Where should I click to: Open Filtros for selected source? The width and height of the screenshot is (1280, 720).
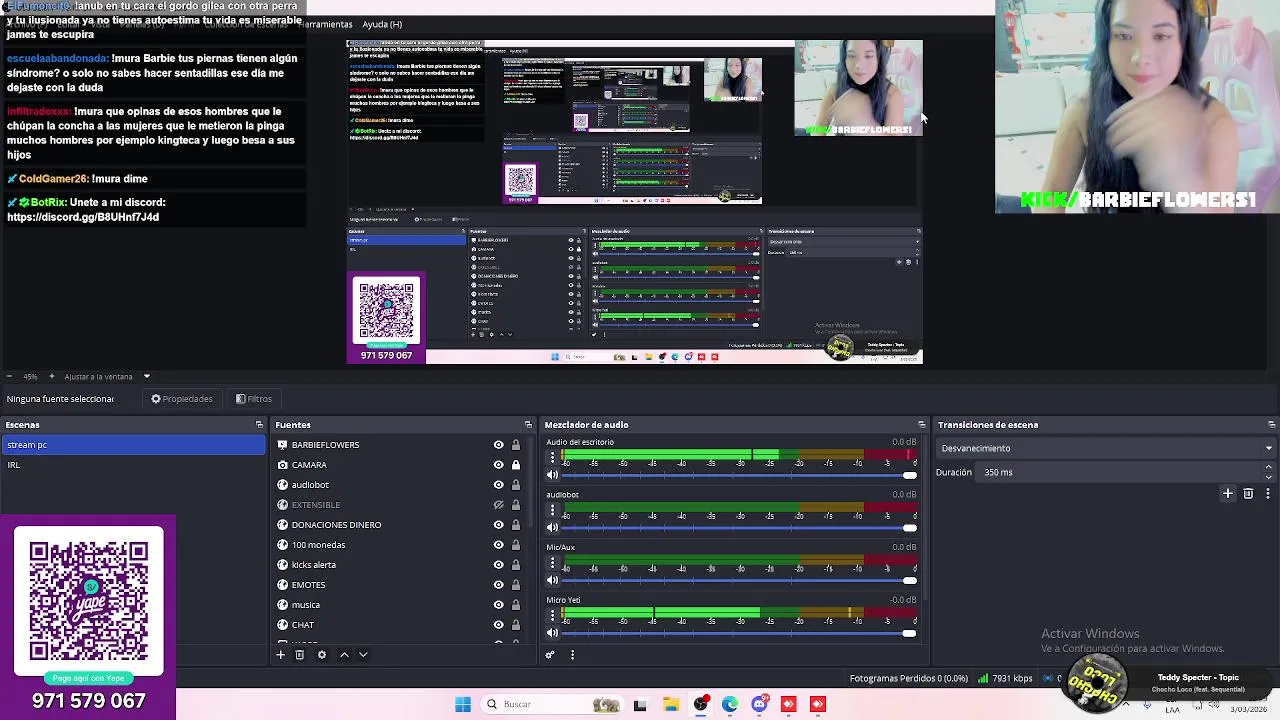pos(254,399)
